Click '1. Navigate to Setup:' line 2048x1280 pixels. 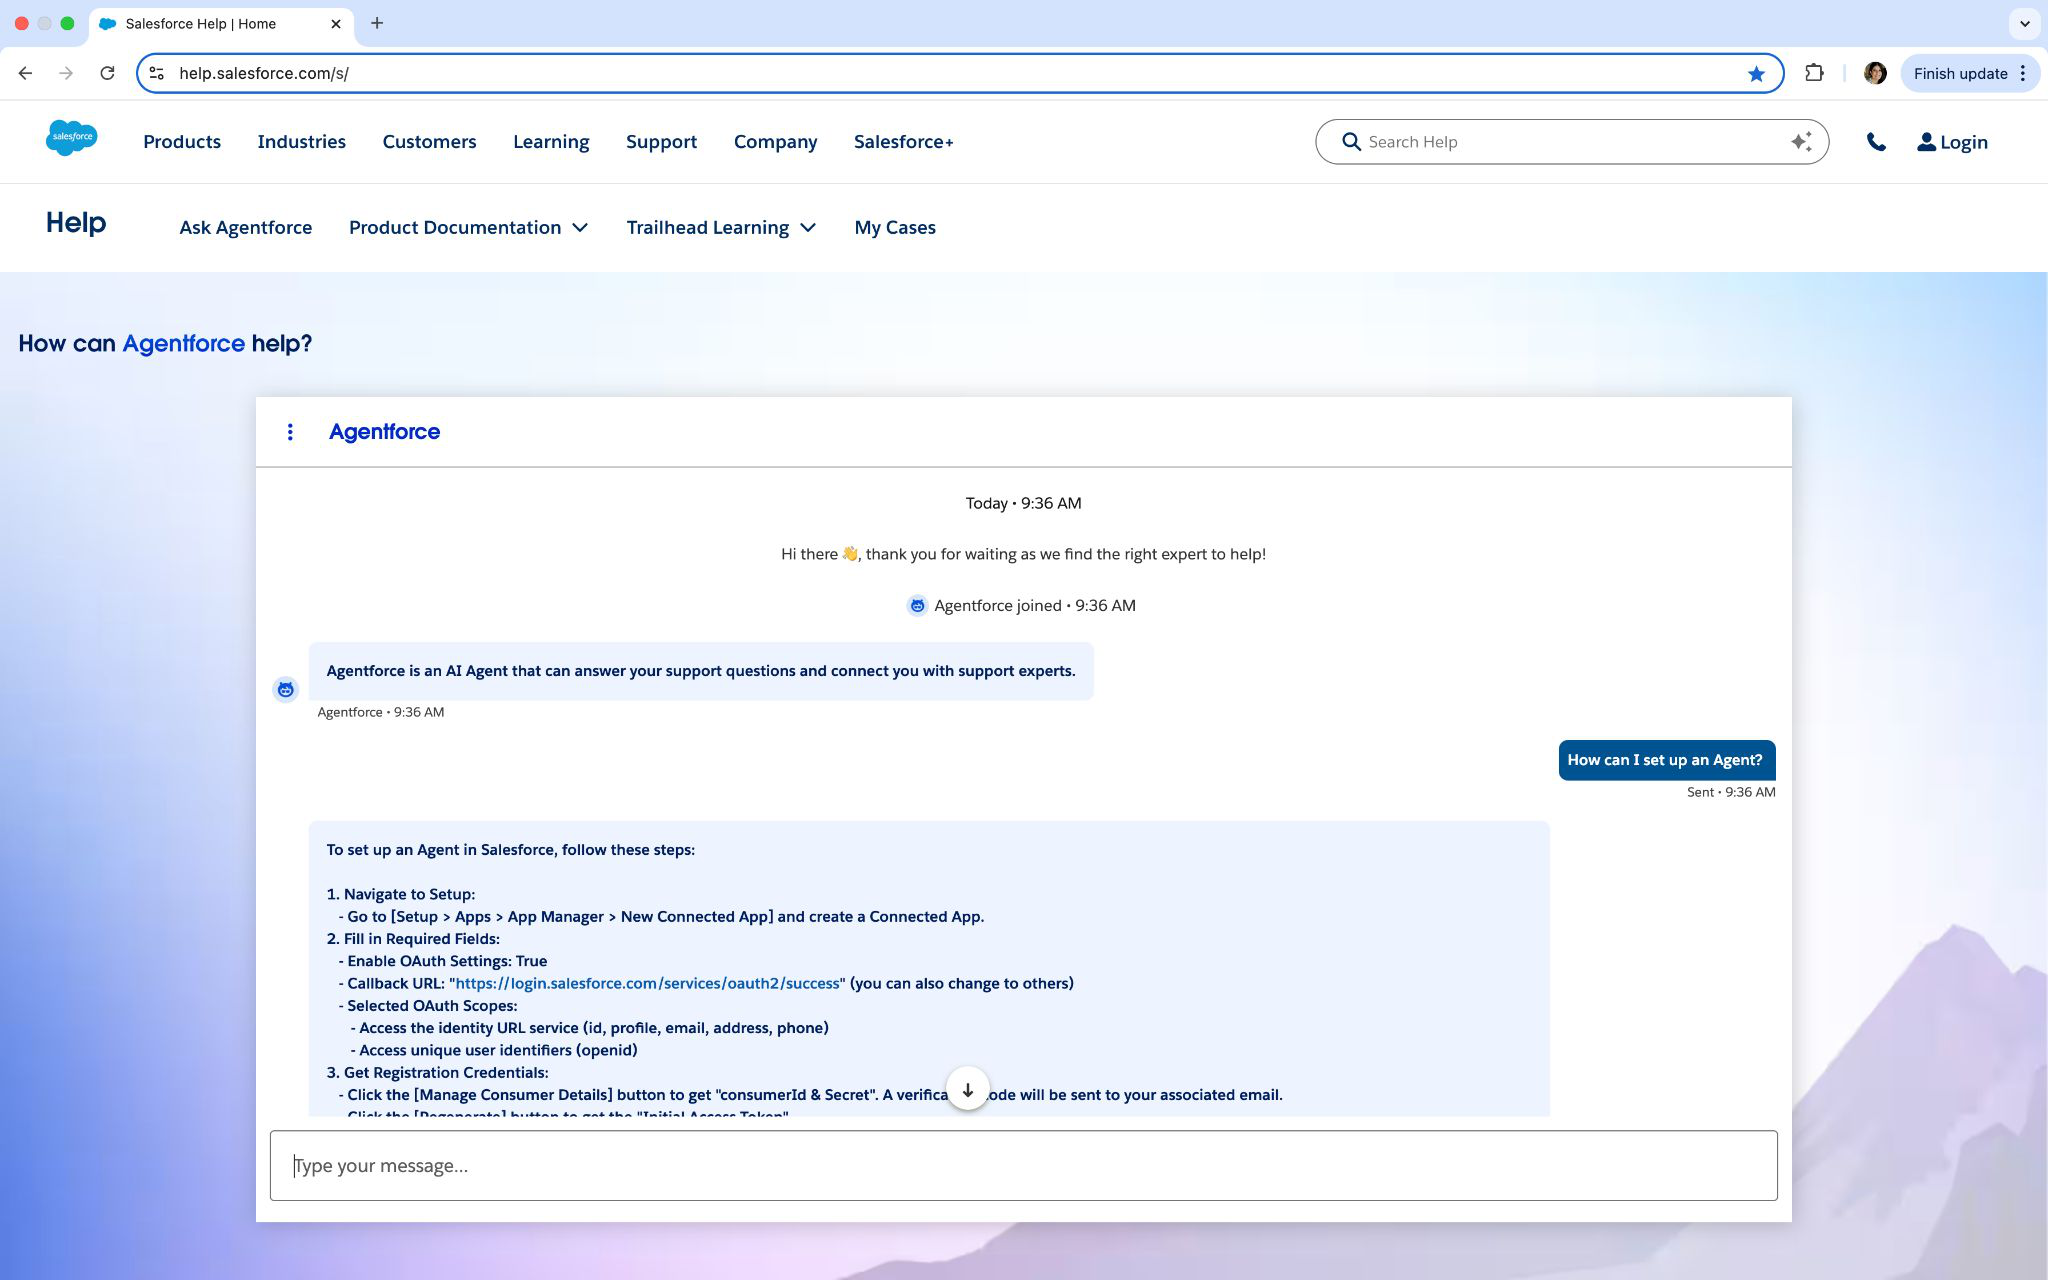pos(400,894)
